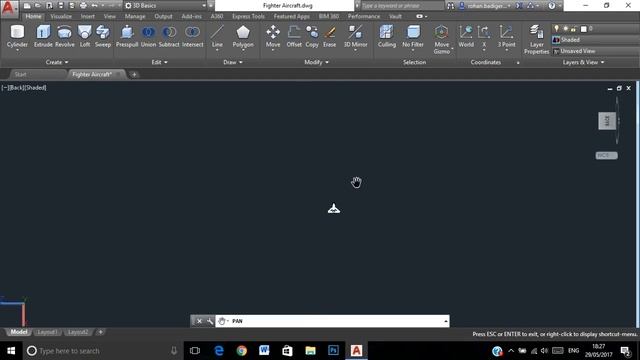Open the Insert ribbon tab

pos(88,16)
